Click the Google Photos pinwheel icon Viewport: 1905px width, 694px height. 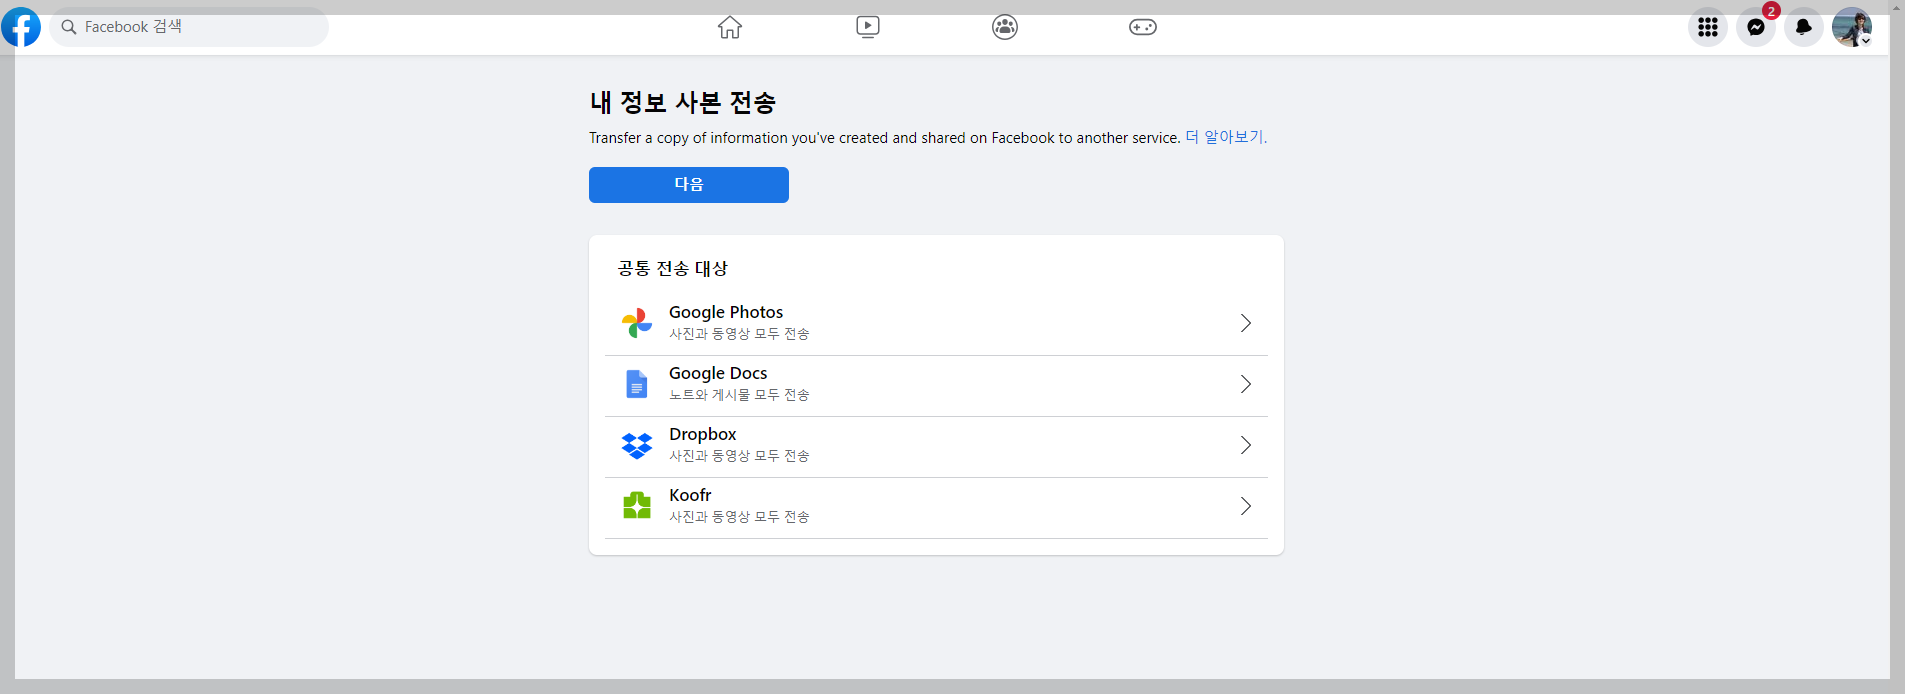(x=637, y=323)
